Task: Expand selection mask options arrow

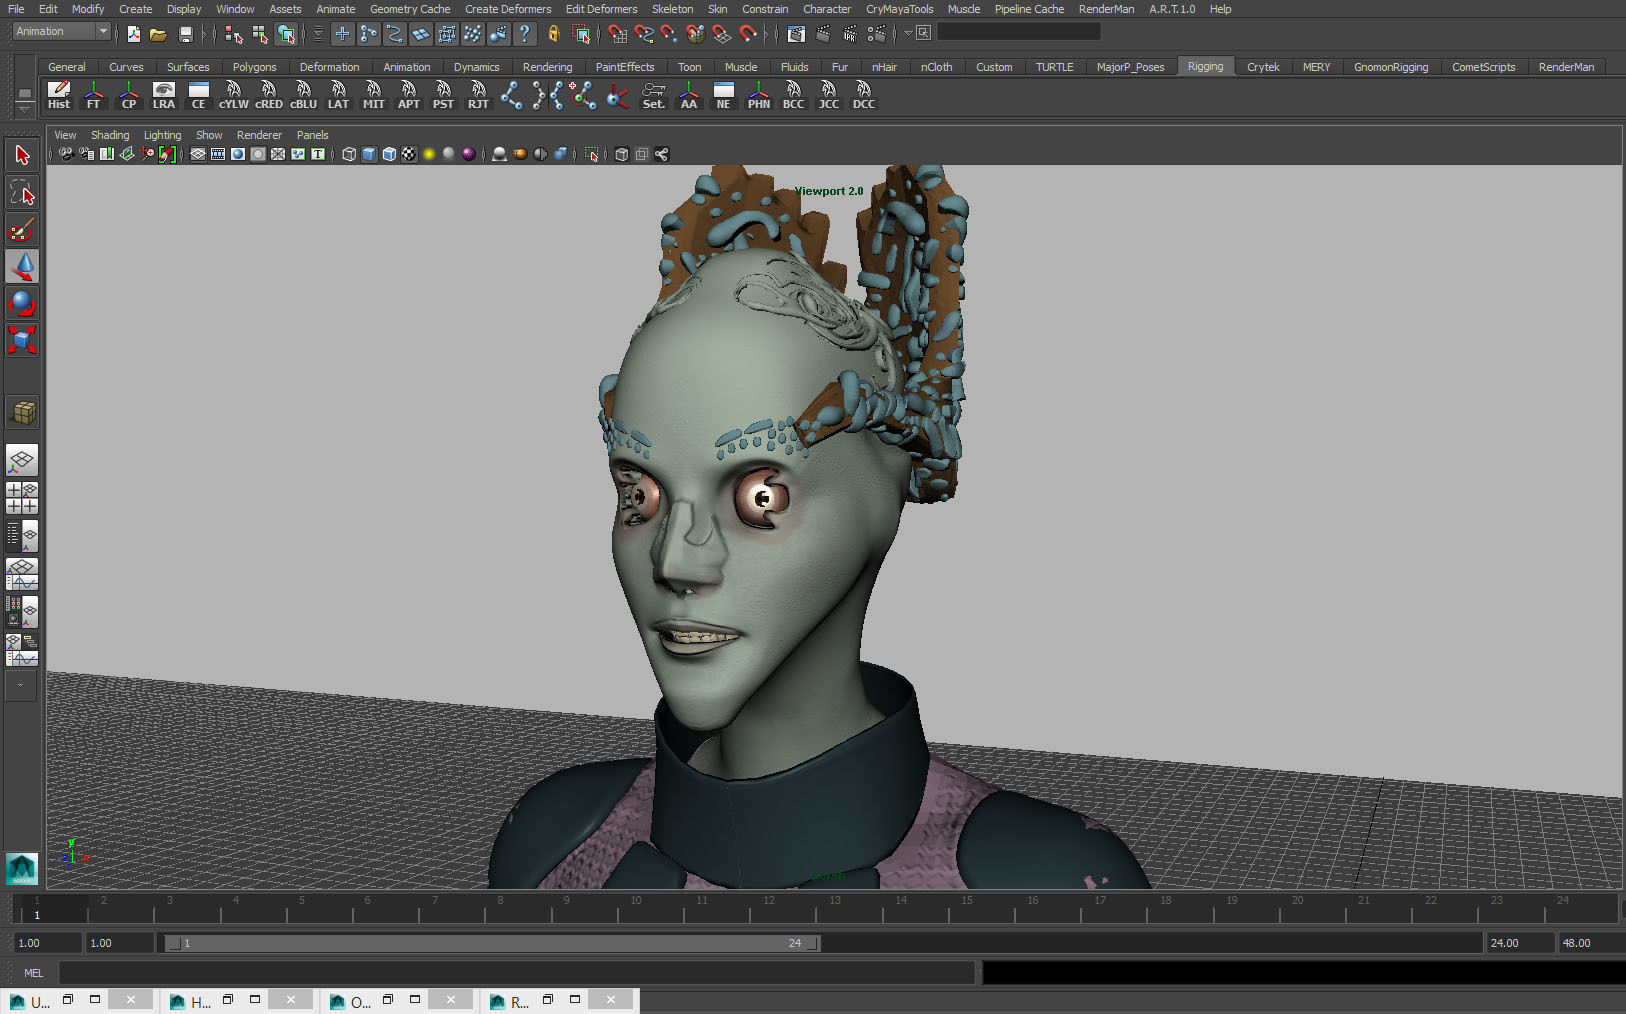Action: (318, 34)
